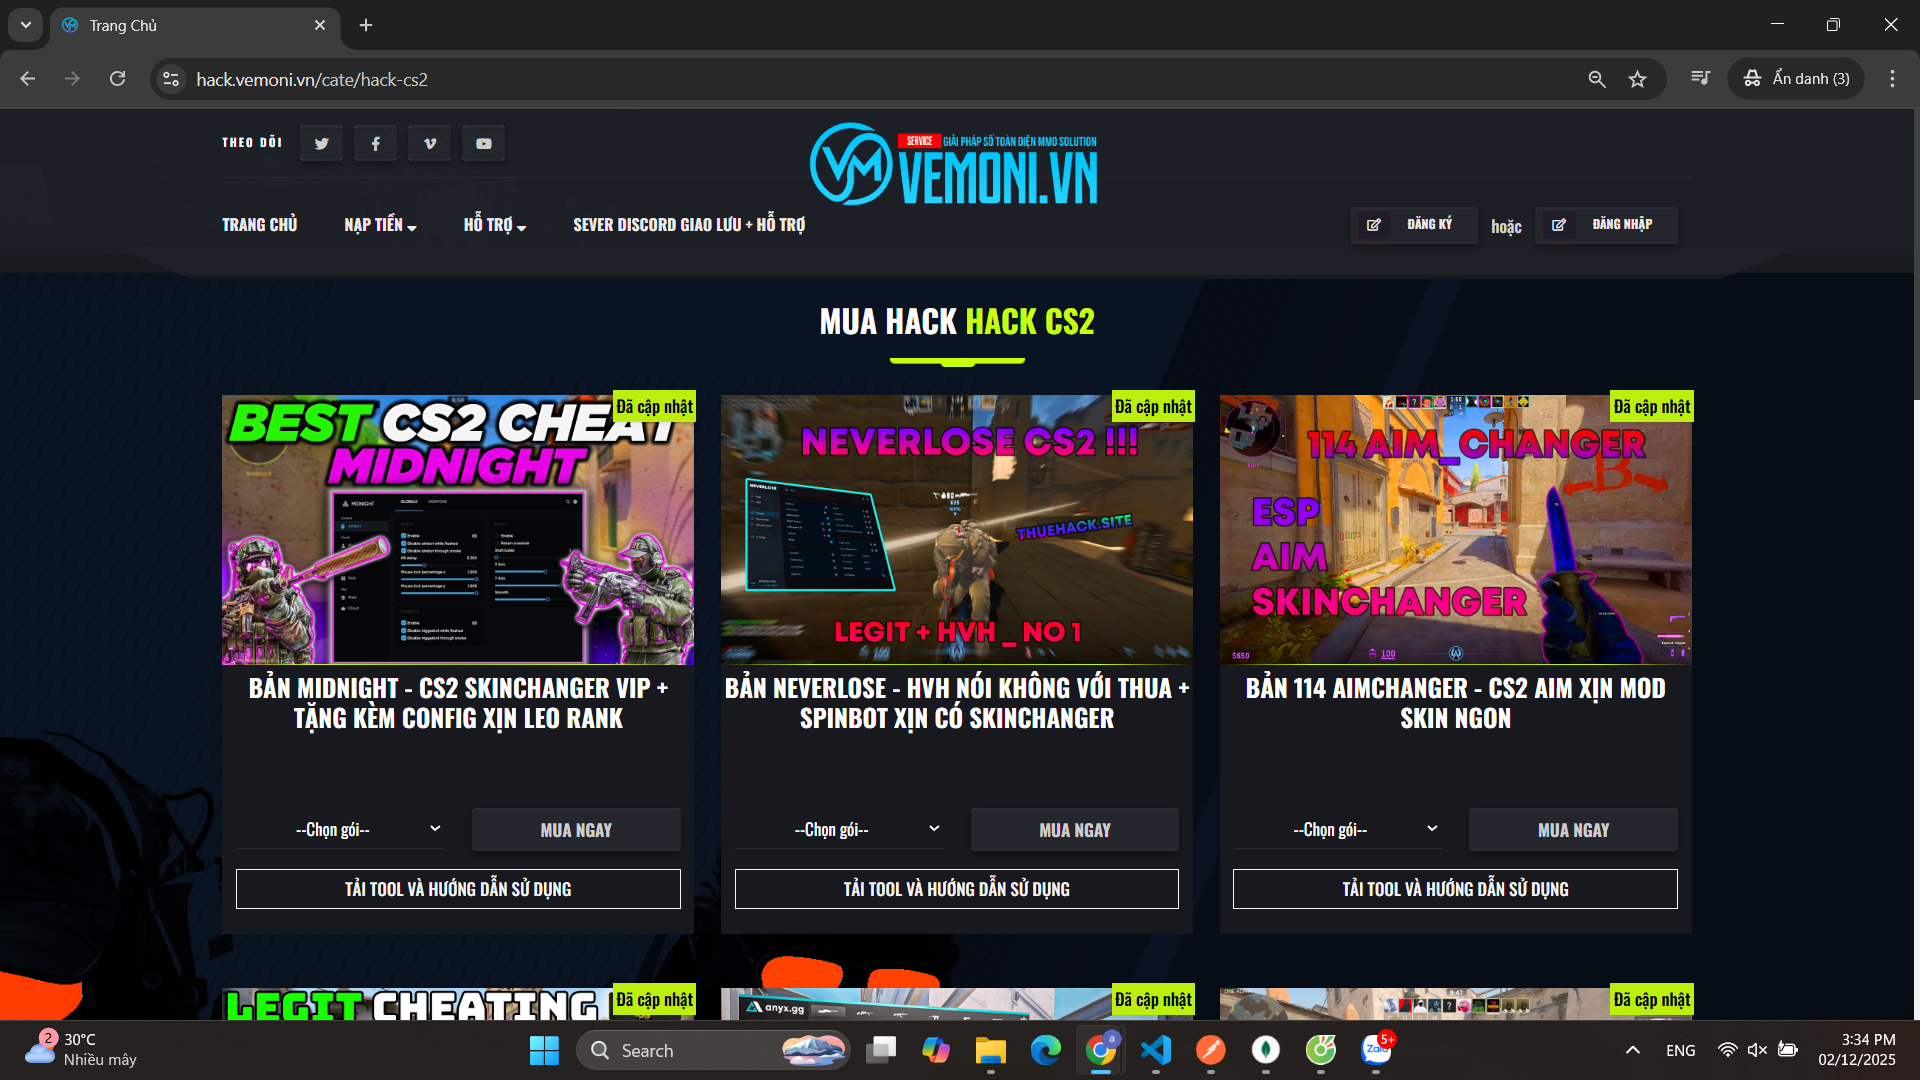Open browser zoom magnifier icon
This screenshot has width=1920, height=1080.
(x=1597, y=79)
